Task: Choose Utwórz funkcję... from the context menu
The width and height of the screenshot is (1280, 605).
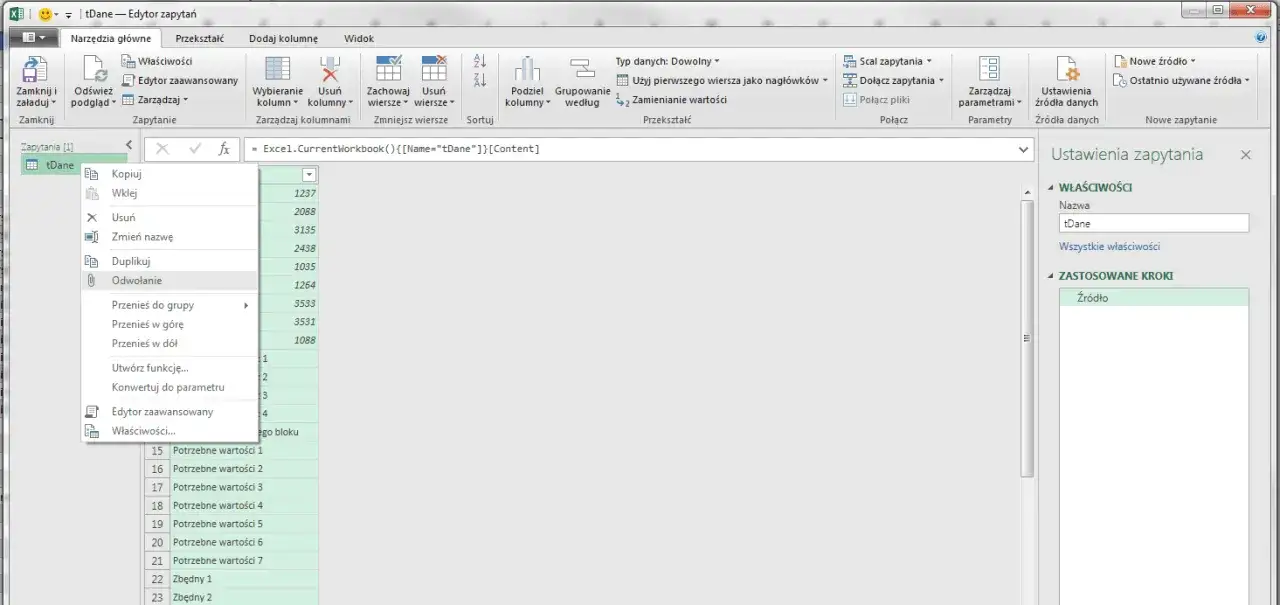Action: [168, 368]
